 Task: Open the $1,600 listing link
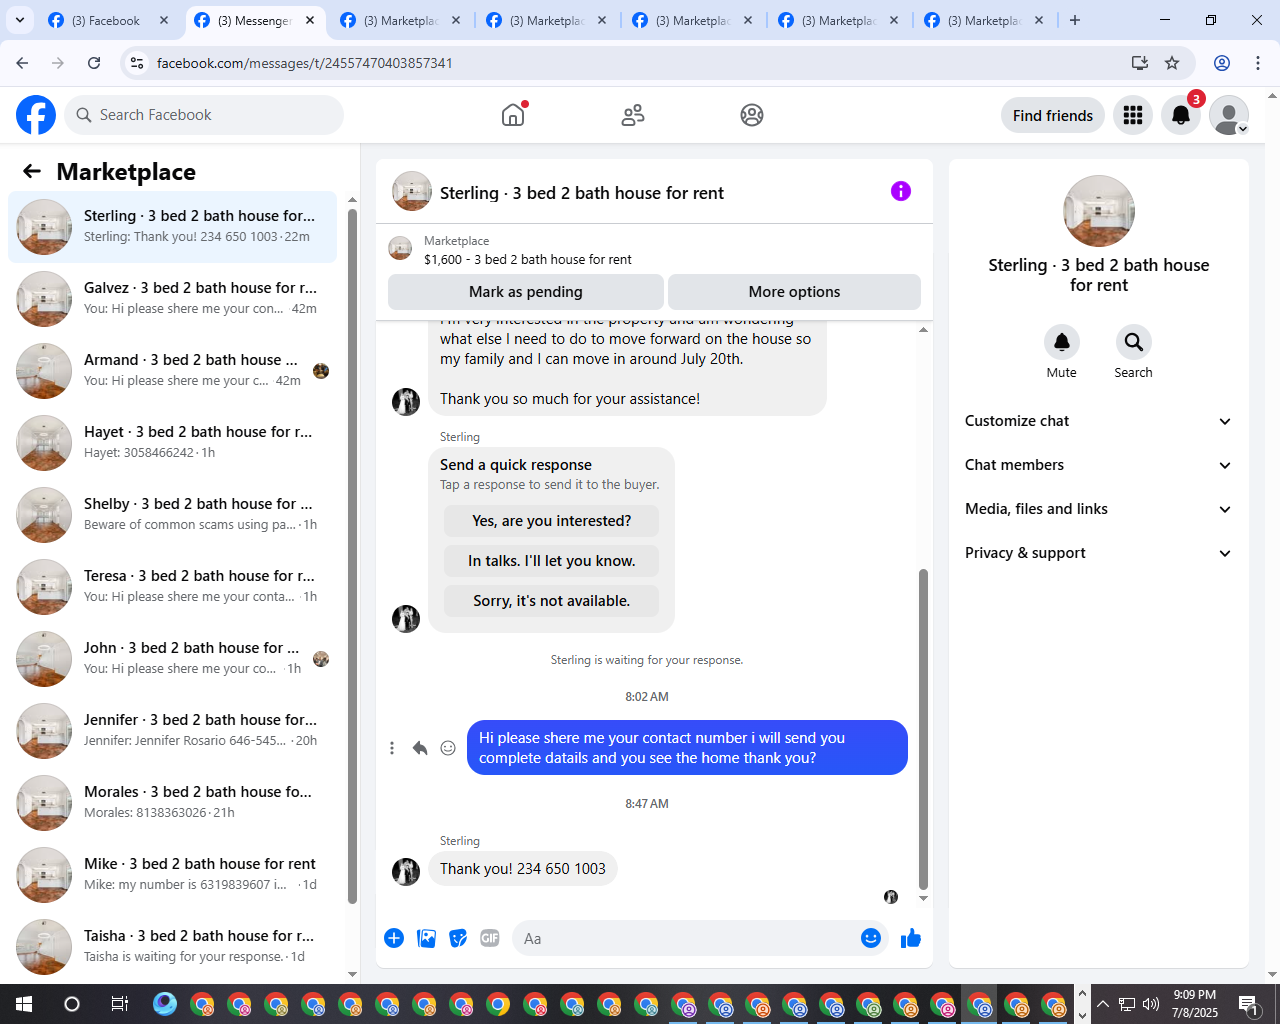528,259
